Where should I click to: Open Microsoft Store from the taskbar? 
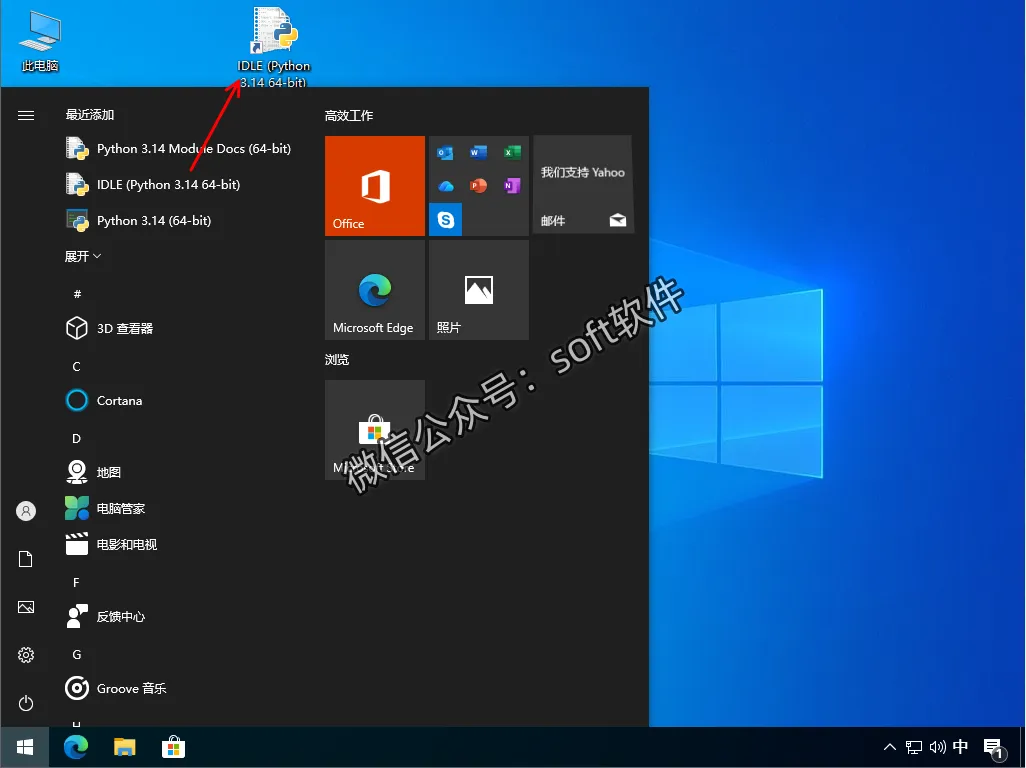click(173, 747)
